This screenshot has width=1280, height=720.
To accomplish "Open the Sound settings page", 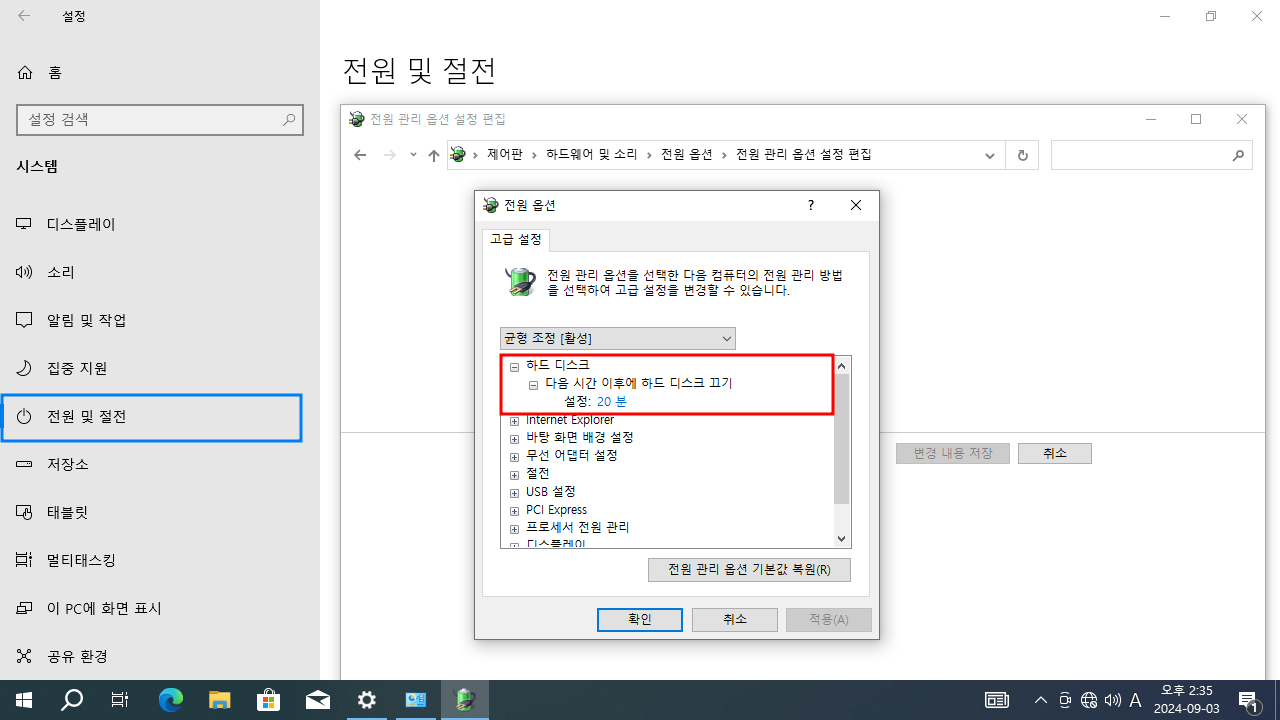I will coord(160,272).
